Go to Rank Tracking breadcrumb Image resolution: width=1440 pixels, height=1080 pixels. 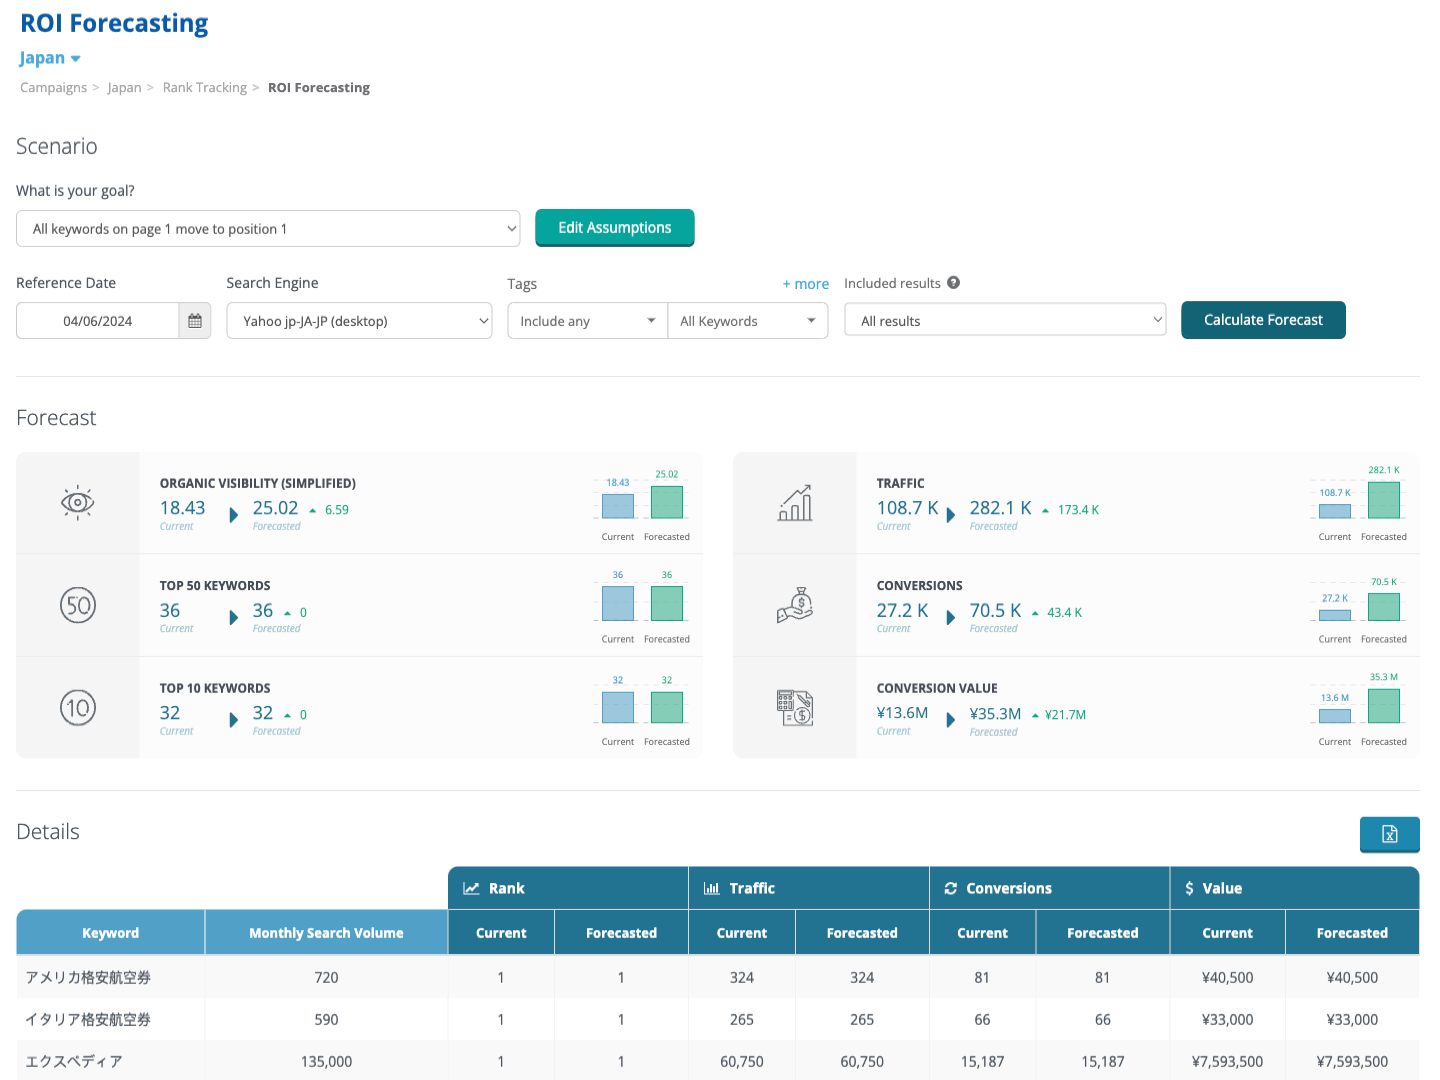[x=205, y=88]
